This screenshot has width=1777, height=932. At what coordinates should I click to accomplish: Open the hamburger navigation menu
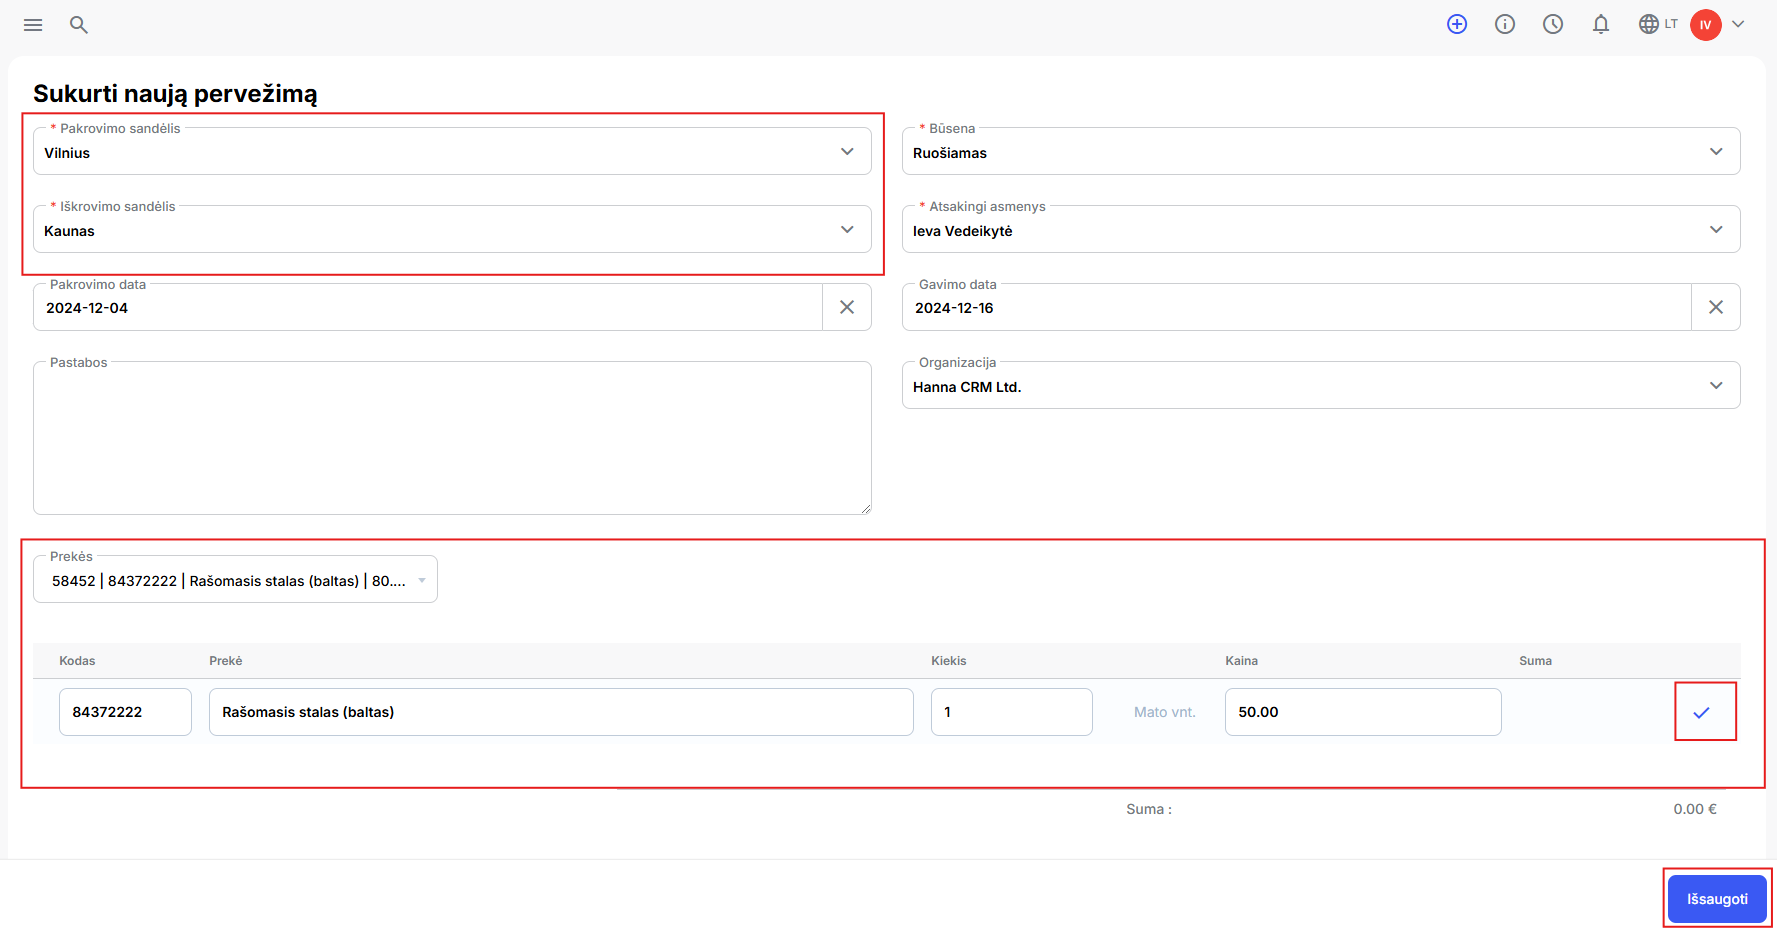(x=33, y=25)
